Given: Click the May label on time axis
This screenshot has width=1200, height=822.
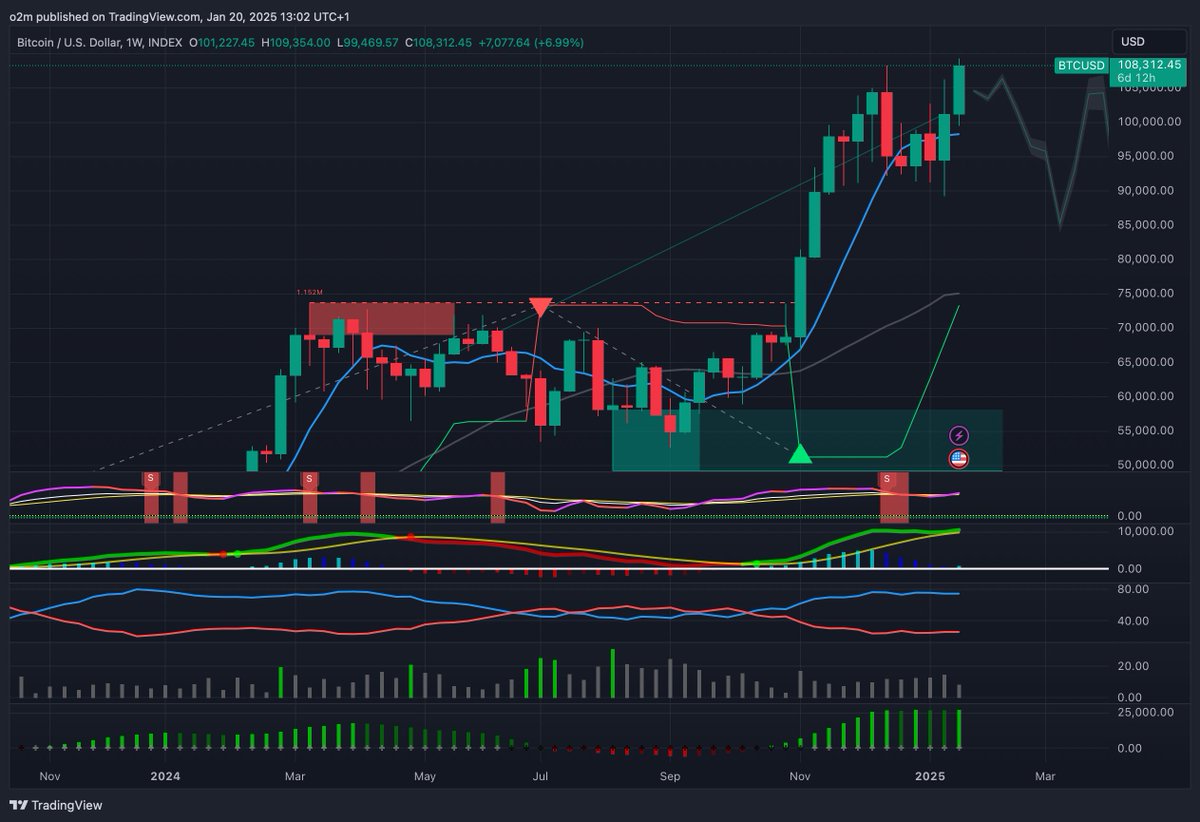Looking at the screenshot, I should tap(425, 776).
